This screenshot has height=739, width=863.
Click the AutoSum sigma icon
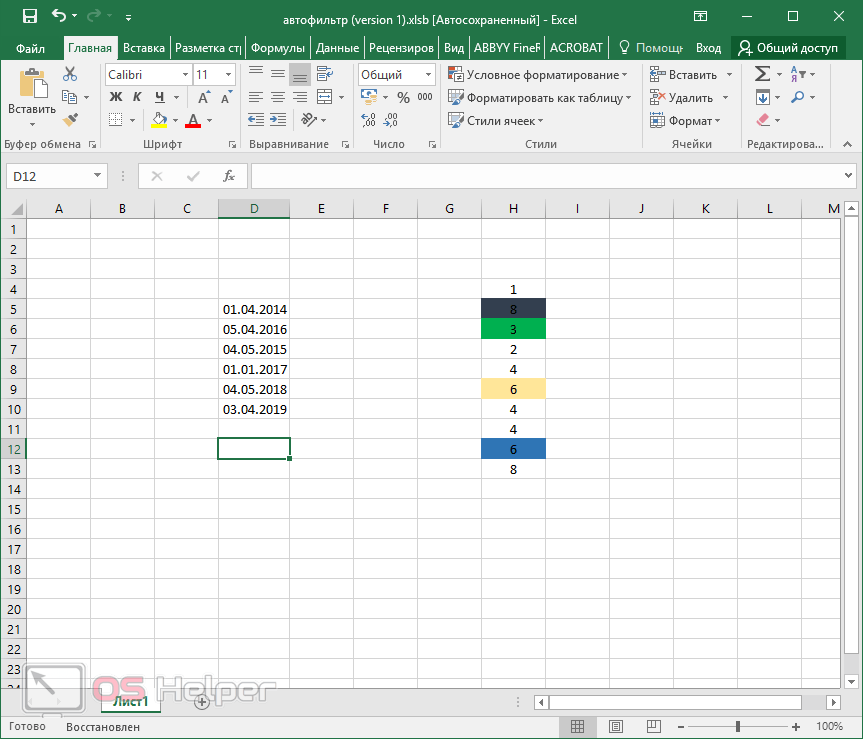[x=762, y=75]
